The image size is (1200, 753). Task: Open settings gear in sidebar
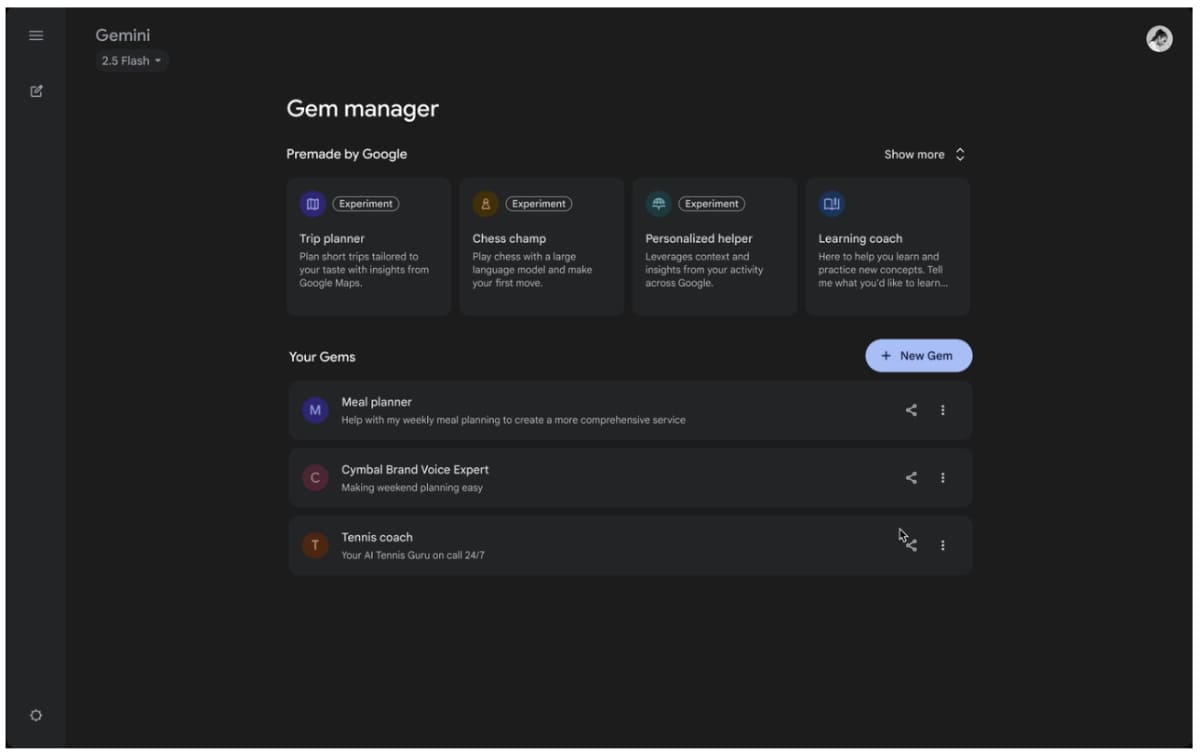[36, 715]
